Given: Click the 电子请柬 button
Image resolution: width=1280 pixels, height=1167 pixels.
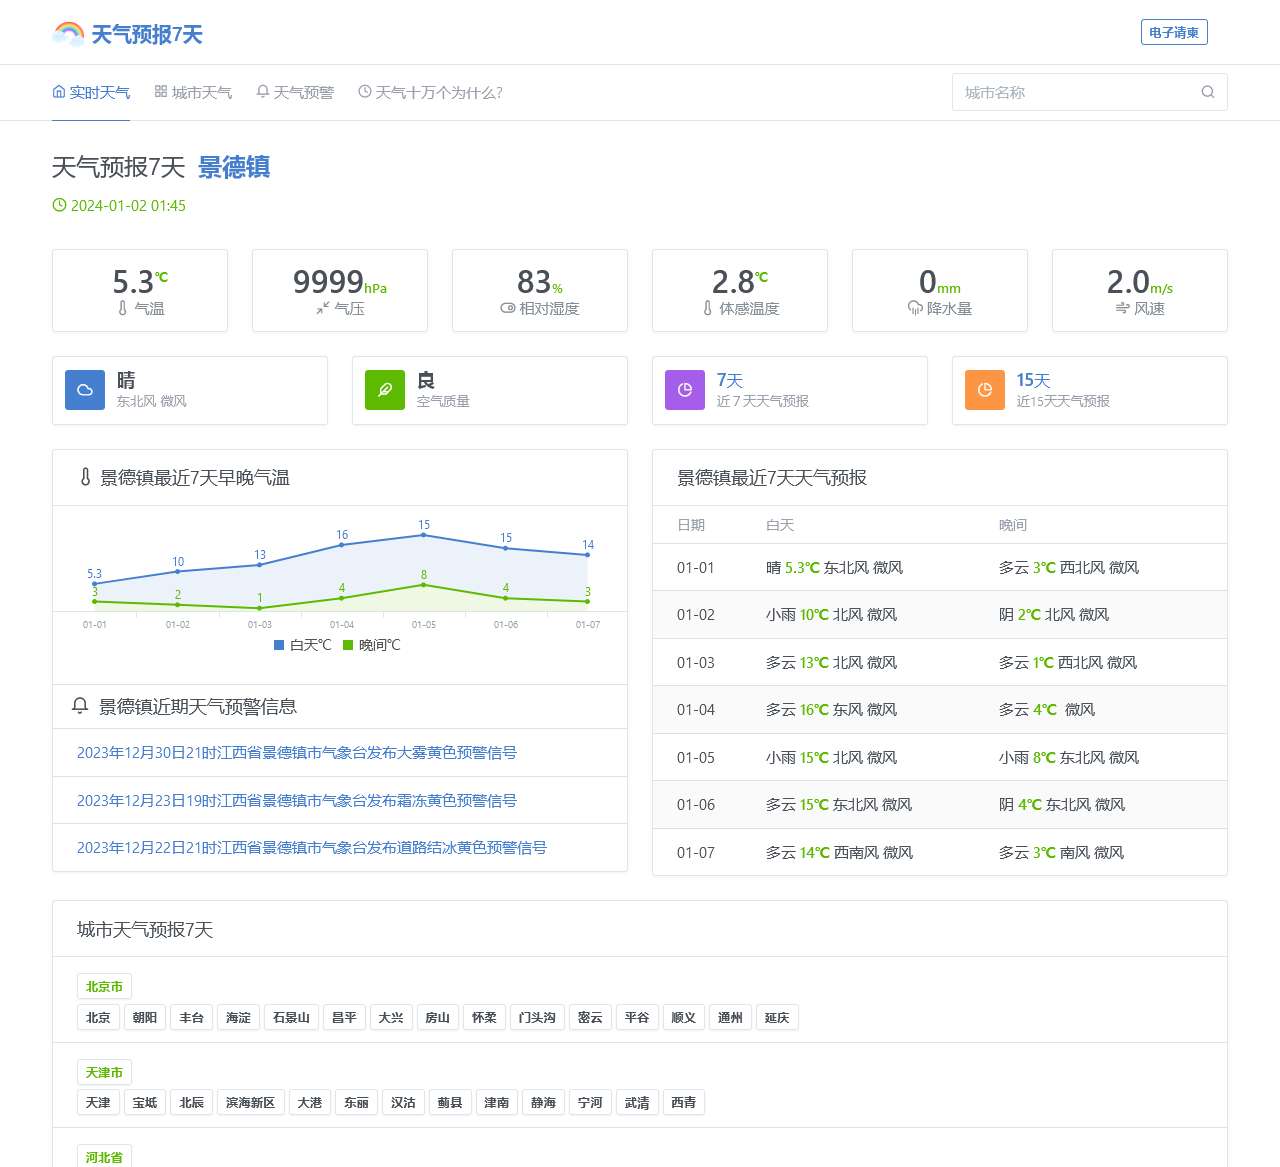Looking at the screenshot, I should click(1174, 32).
